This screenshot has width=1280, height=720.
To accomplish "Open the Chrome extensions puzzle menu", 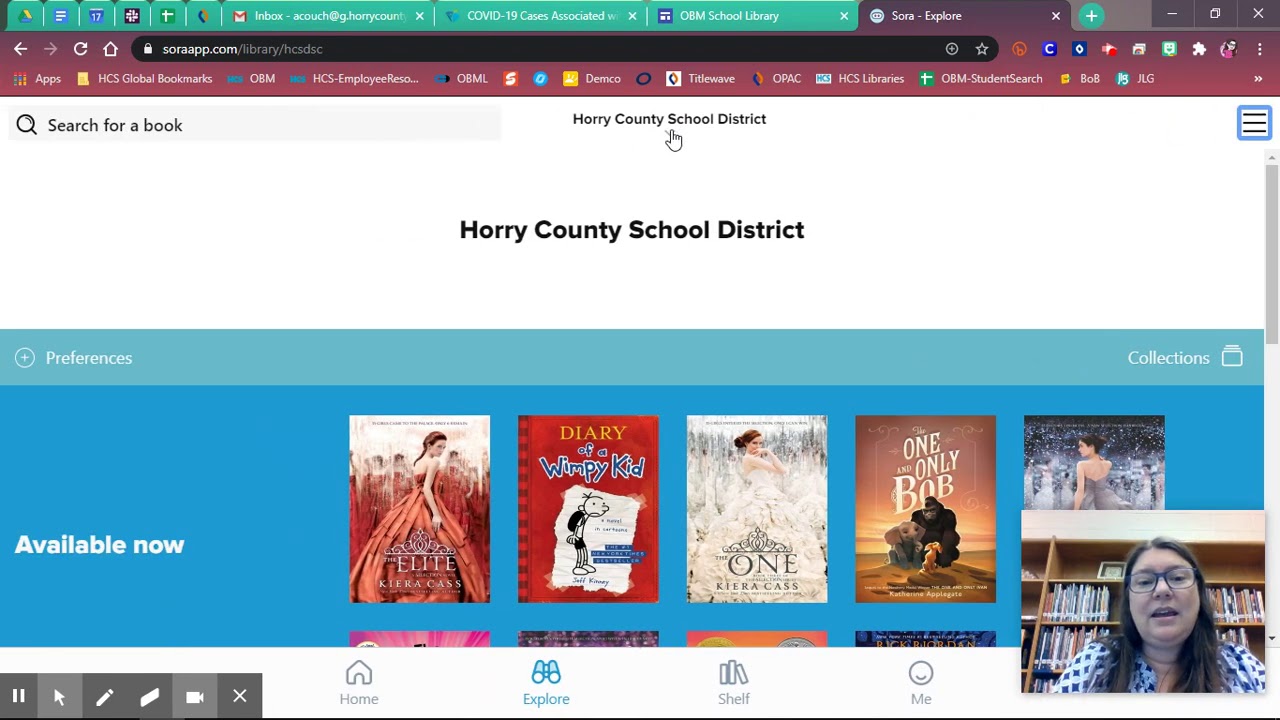I will 1199,49.
